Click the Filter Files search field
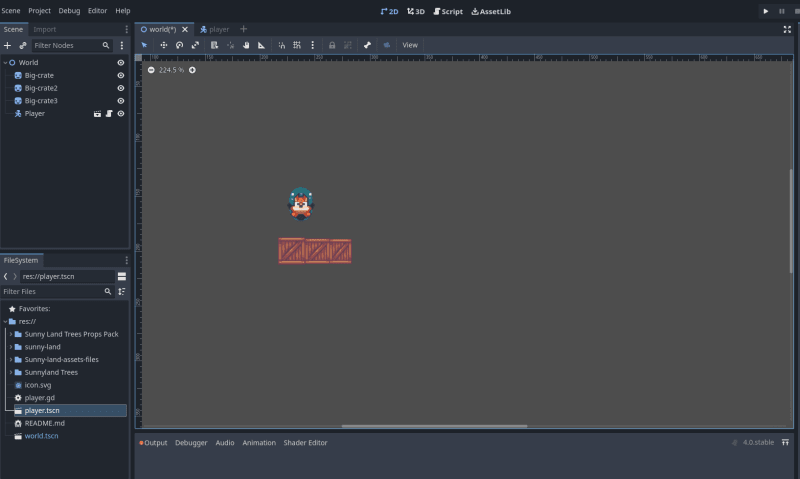Image resolution: width=800 pixels, height=479 pixels. (57, 291)
